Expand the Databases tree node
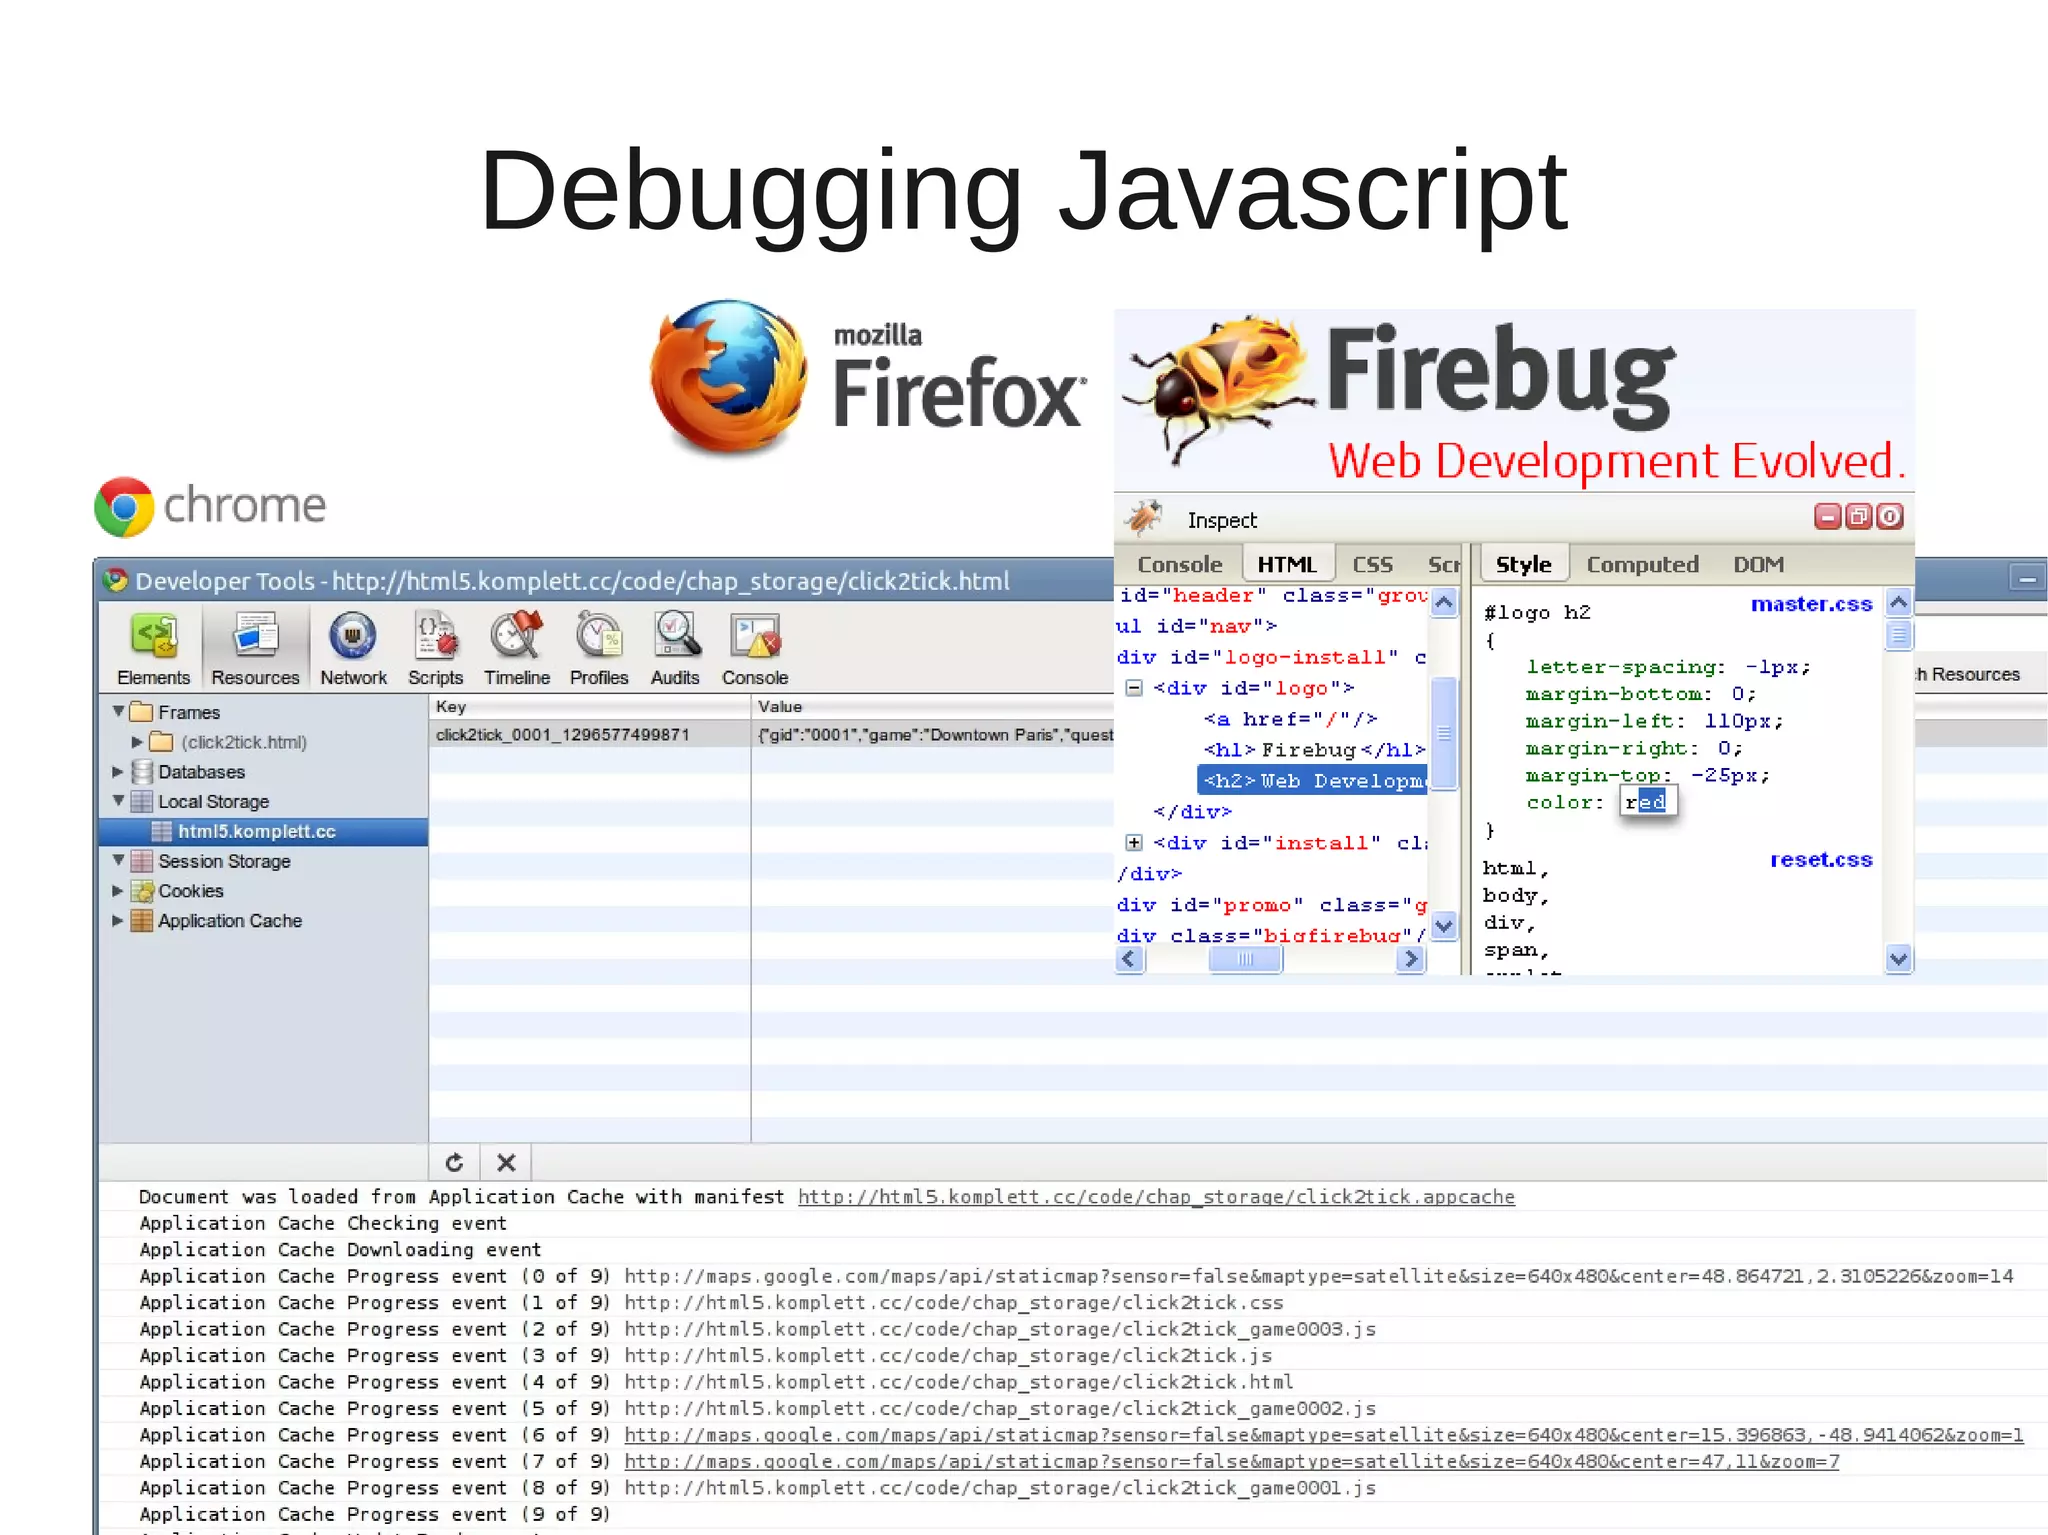The width and height of the screenshot is (2048, 1535). click(x=118, y=772)
